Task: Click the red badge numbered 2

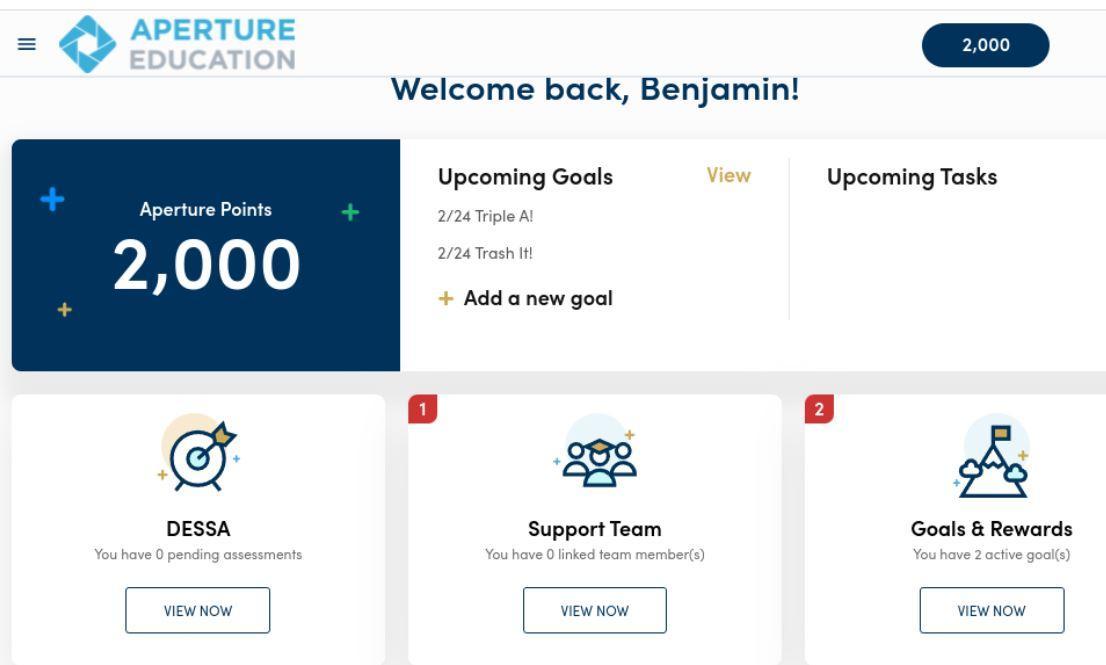Action: pos(819,409)
